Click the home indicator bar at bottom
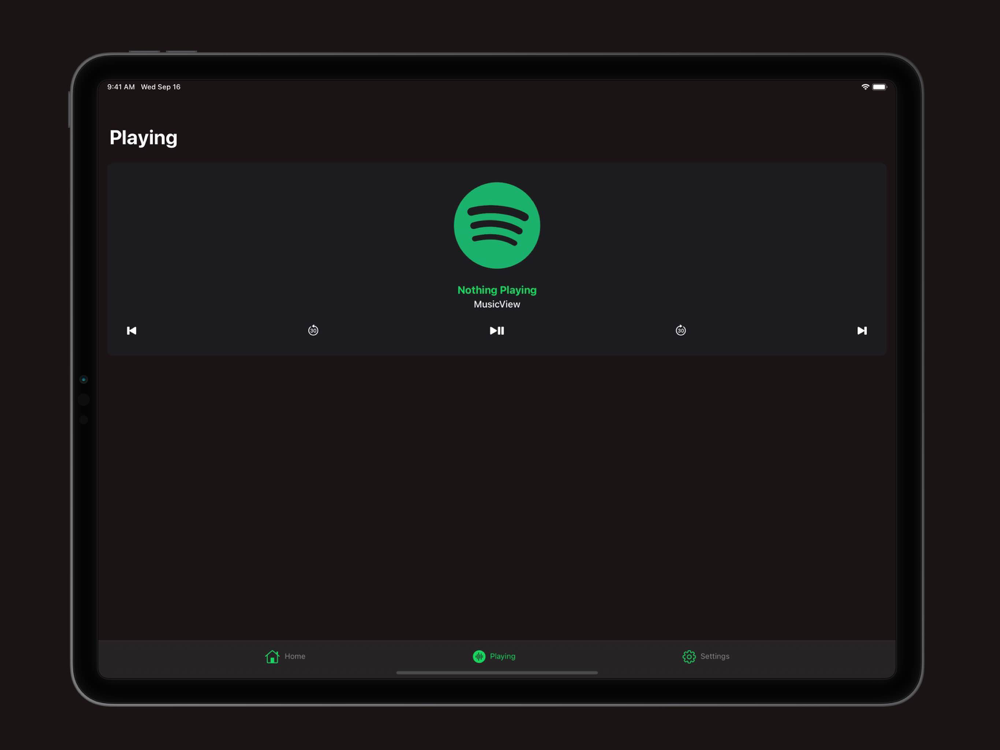Screen dimensions: 1000x750 pos(497,672)
